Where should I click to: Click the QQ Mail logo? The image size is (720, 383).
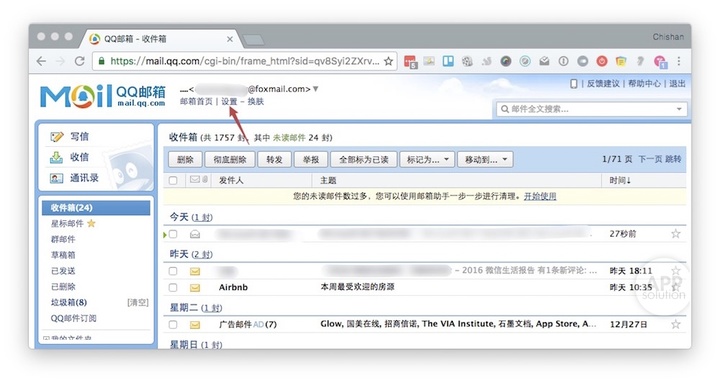click(x=103, y=96)
